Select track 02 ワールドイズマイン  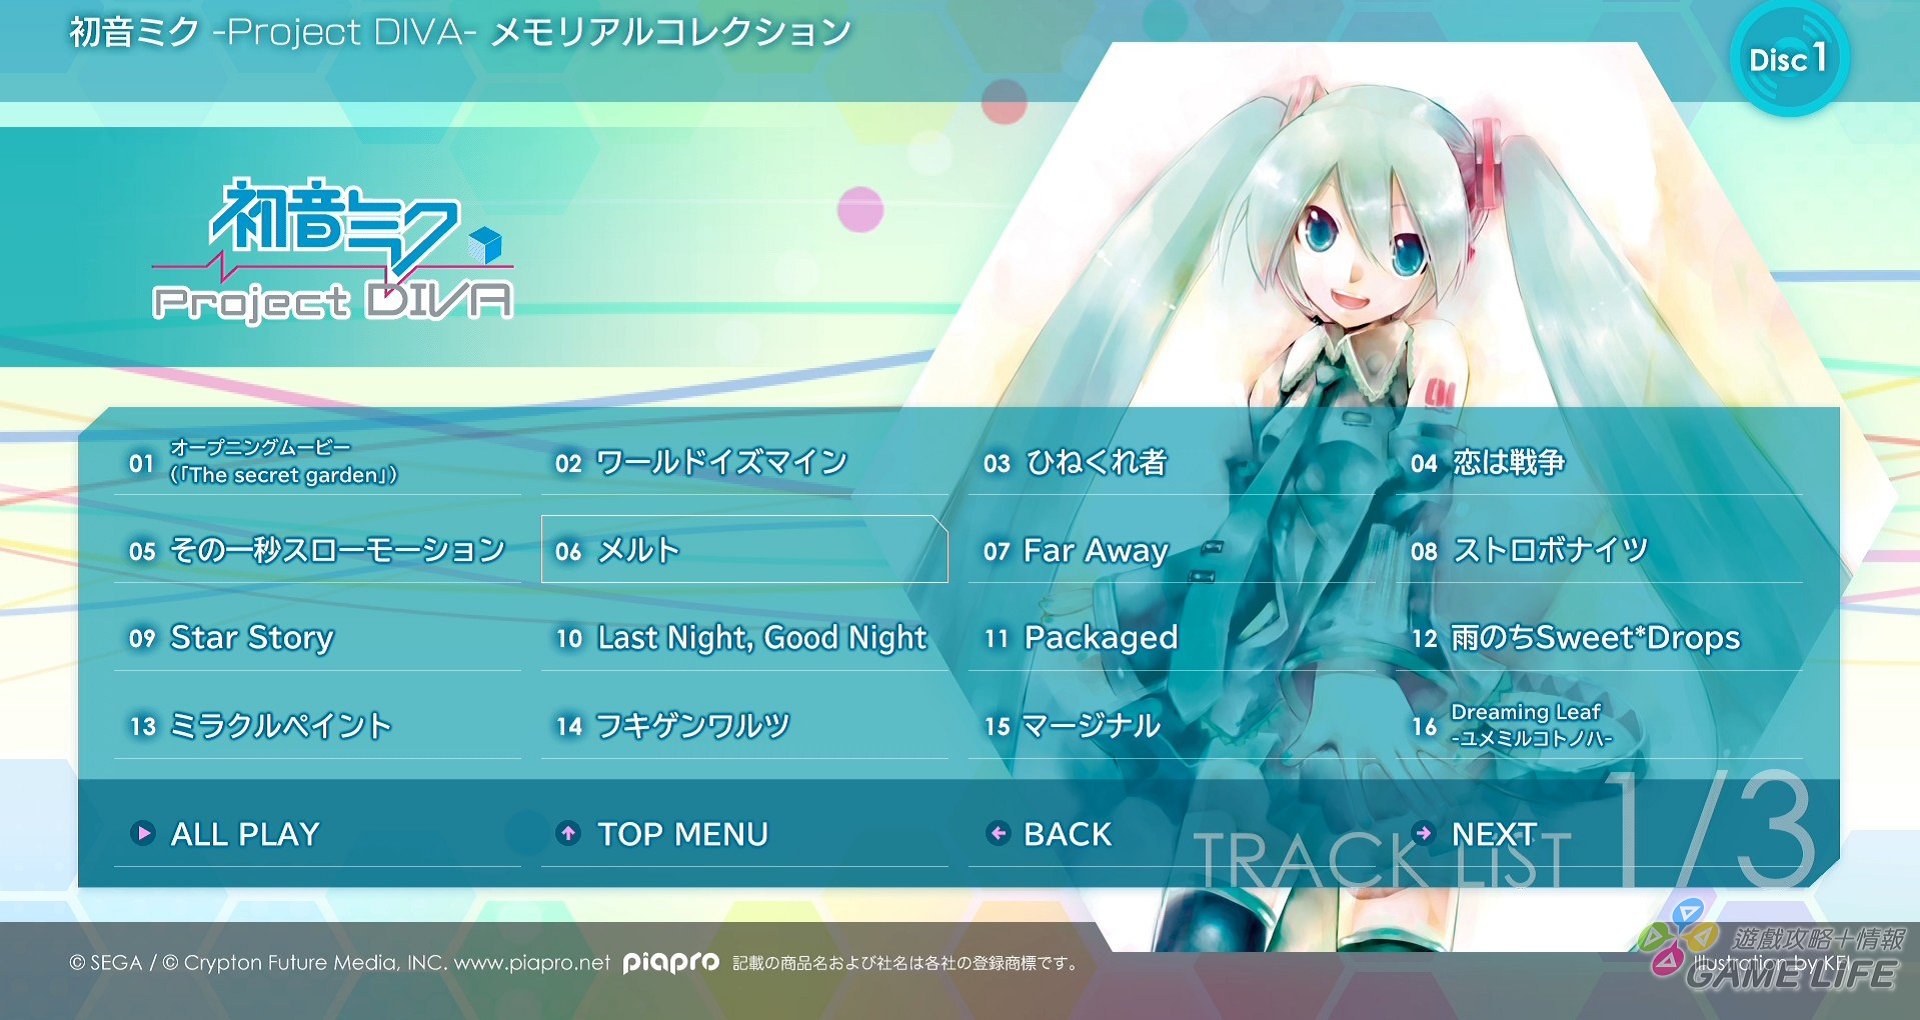tap(744, 462)
